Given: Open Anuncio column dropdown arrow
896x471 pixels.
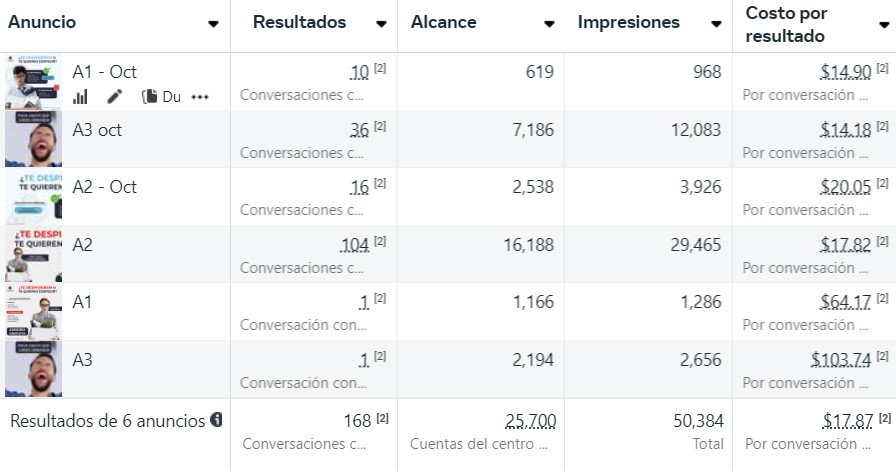Looking at the screenshot, I should point(213,24).
